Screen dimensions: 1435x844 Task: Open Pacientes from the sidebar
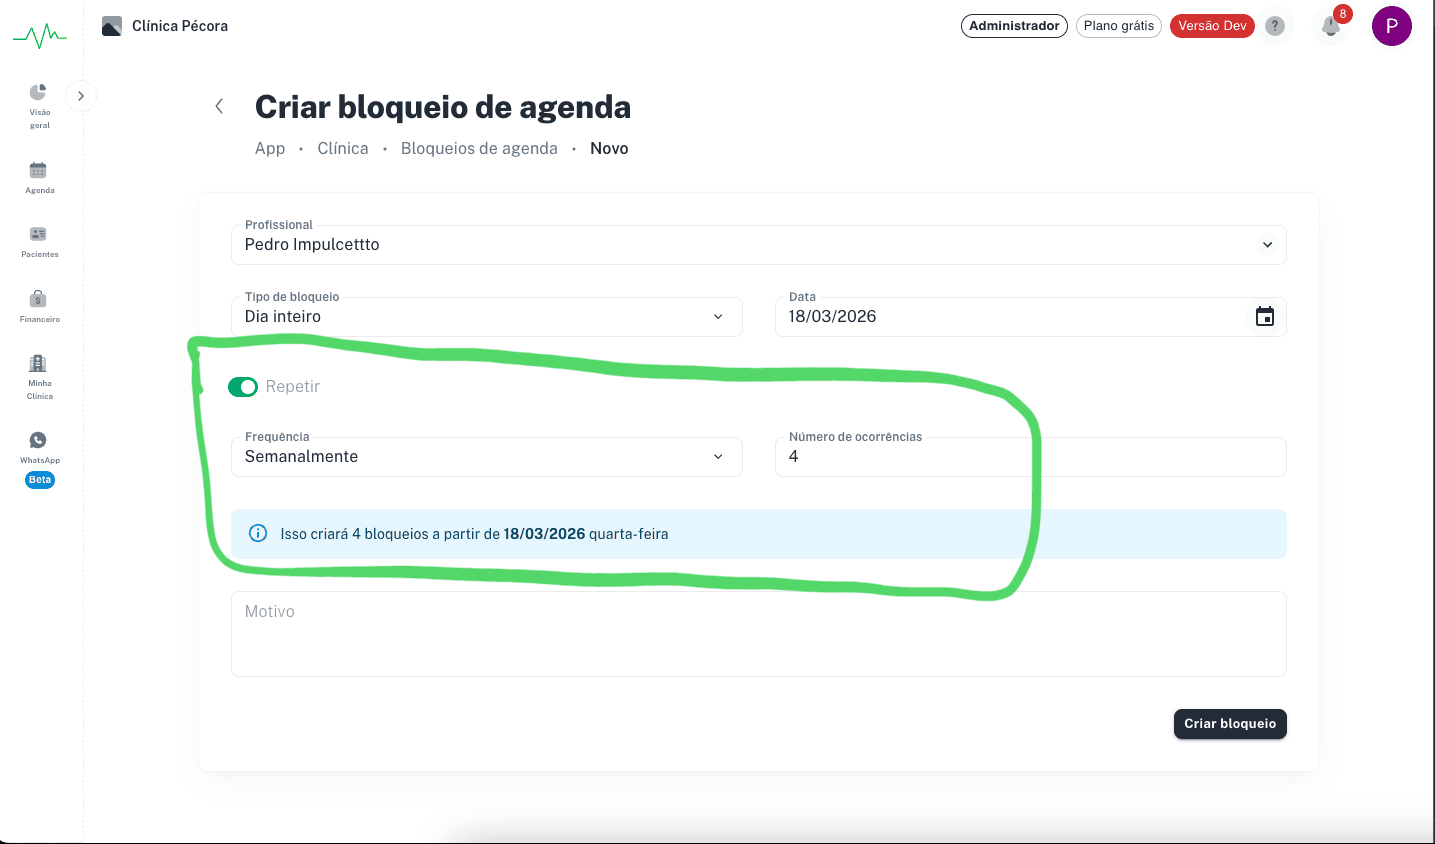(39, 242)
